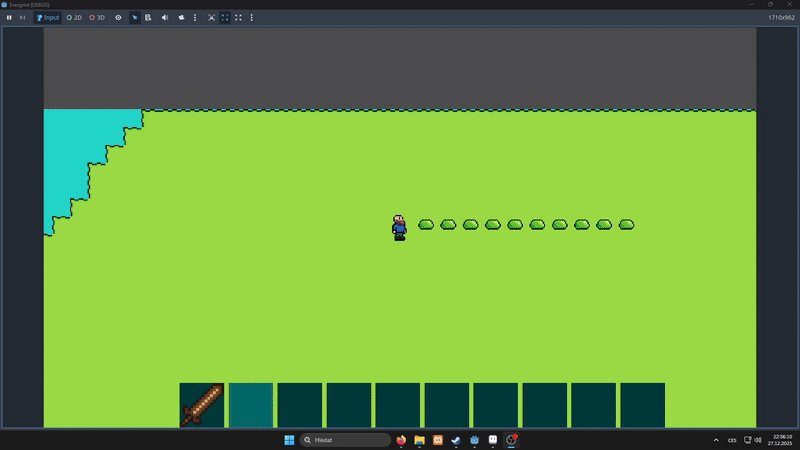Click the camera override icon

click(x=181, y=17)
